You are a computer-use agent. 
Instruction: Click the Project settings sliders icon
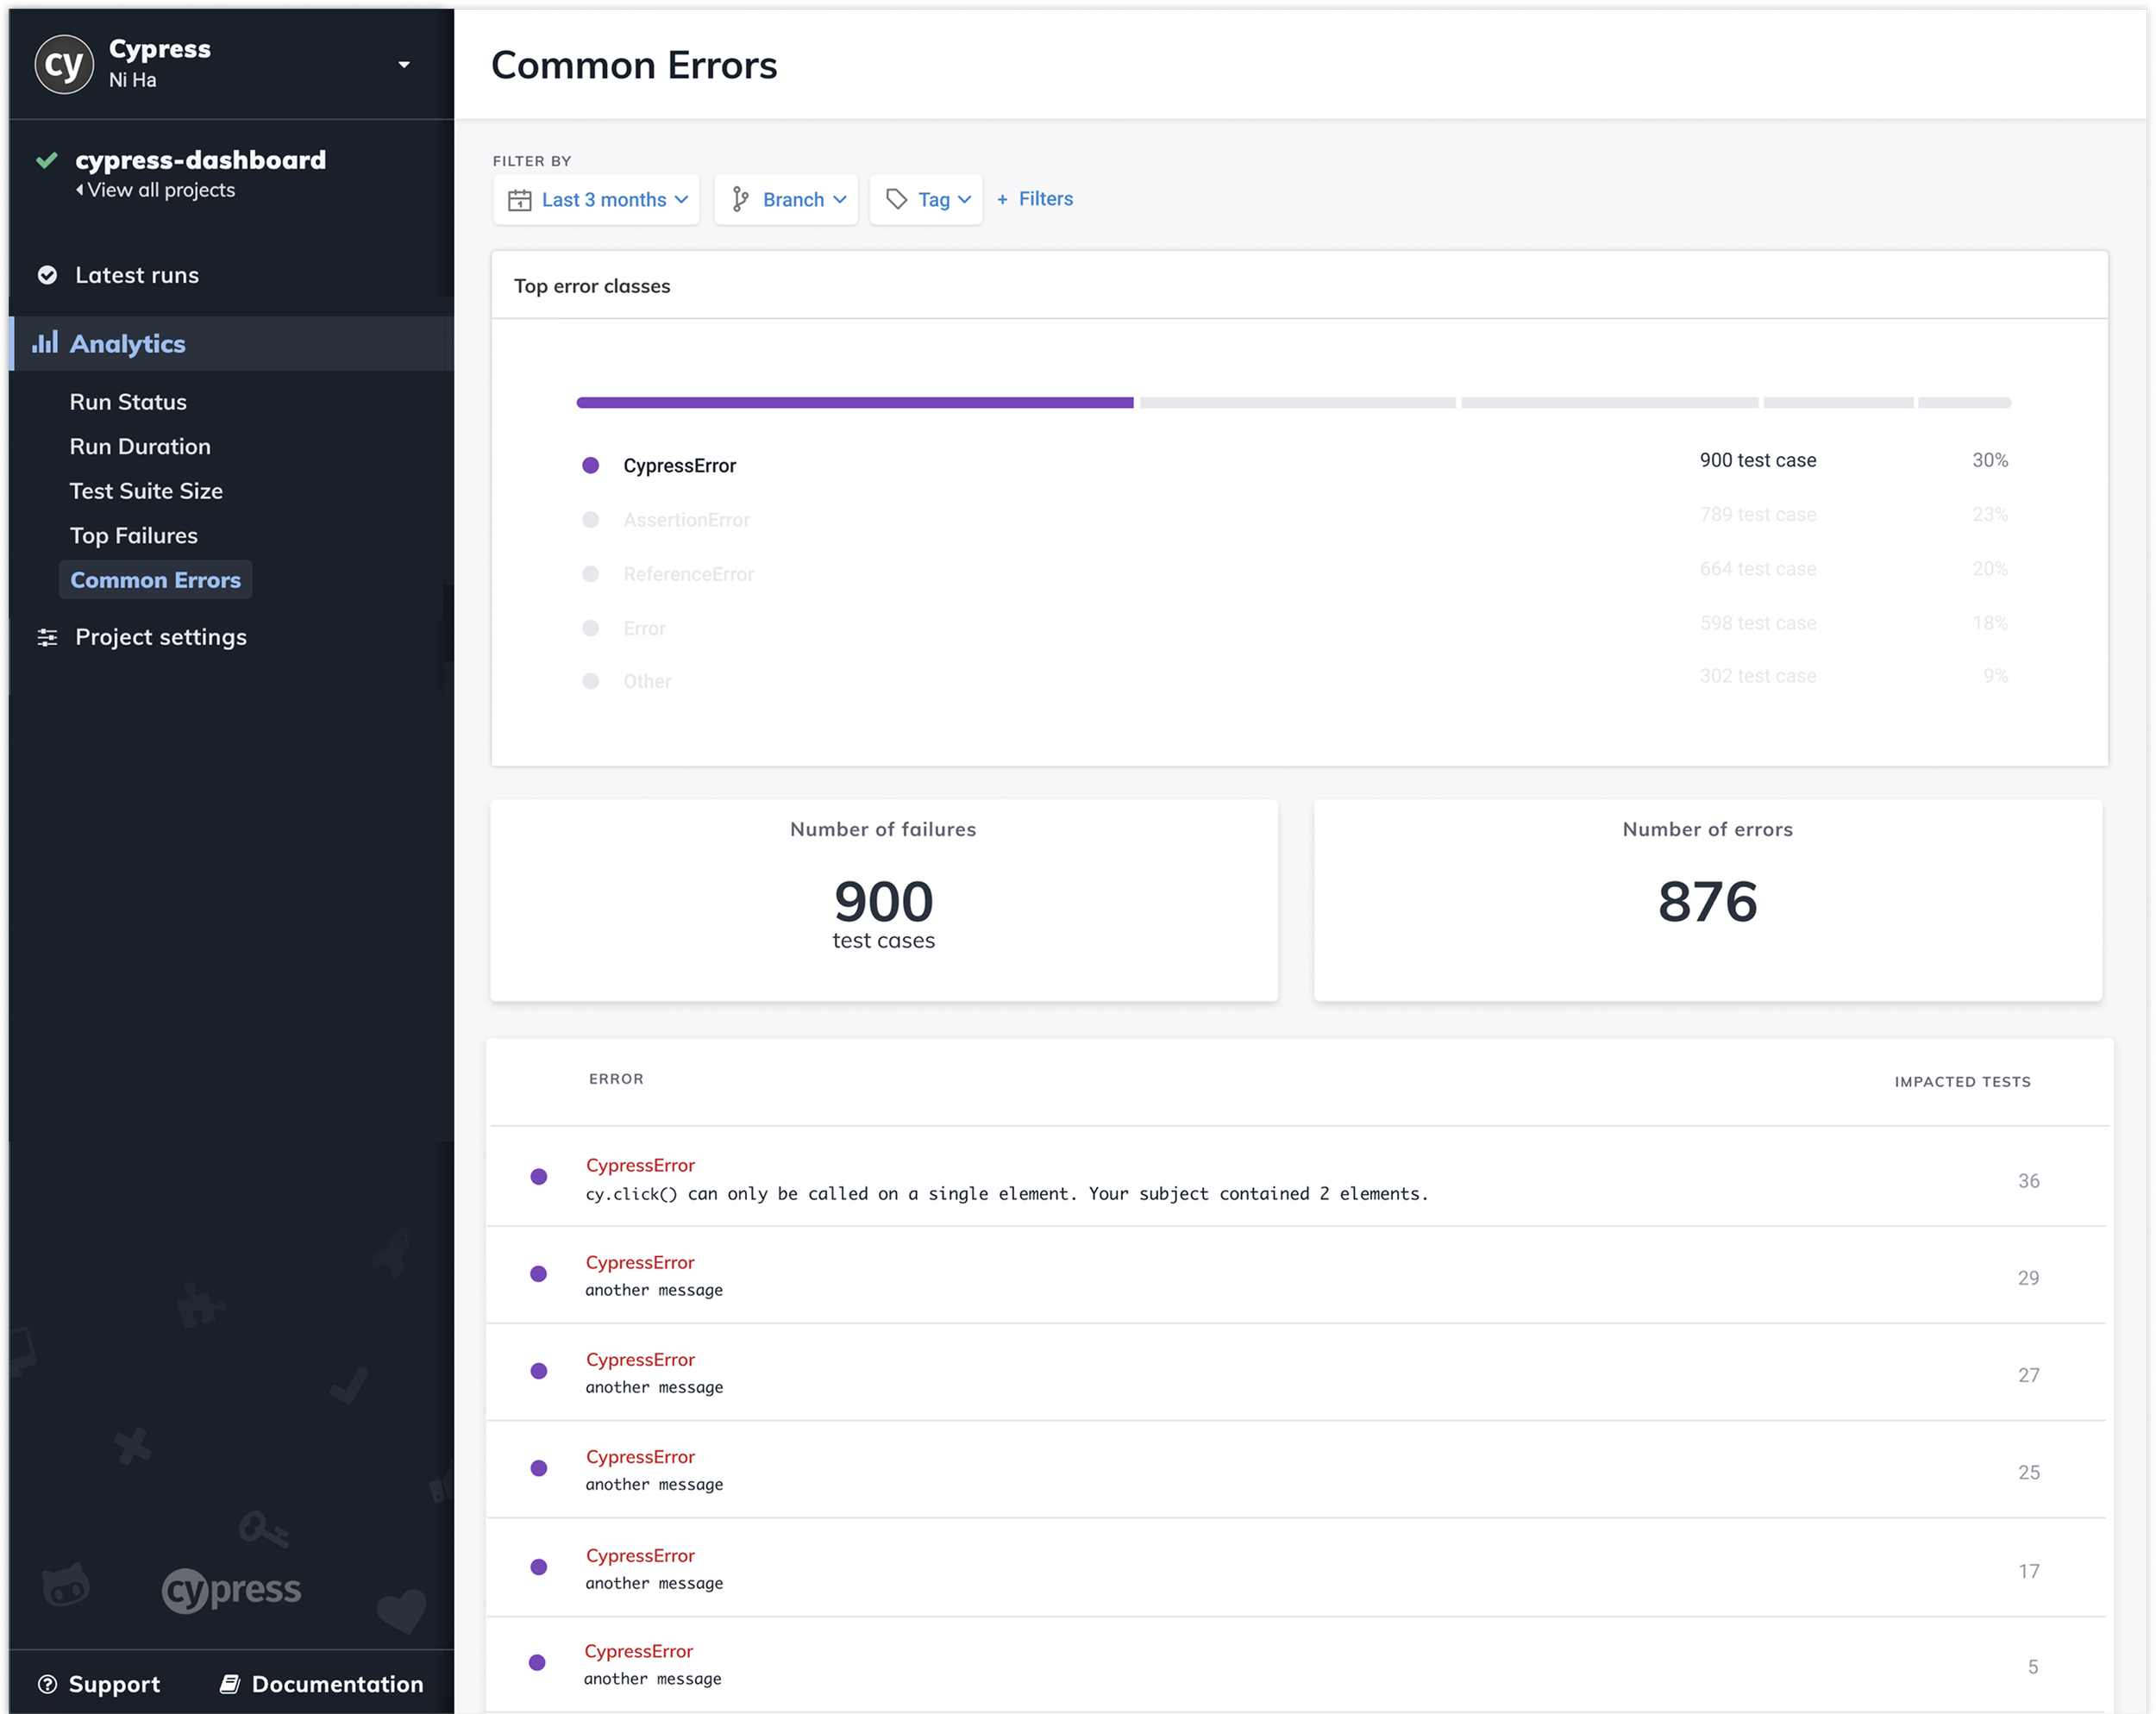pos(47,637)
